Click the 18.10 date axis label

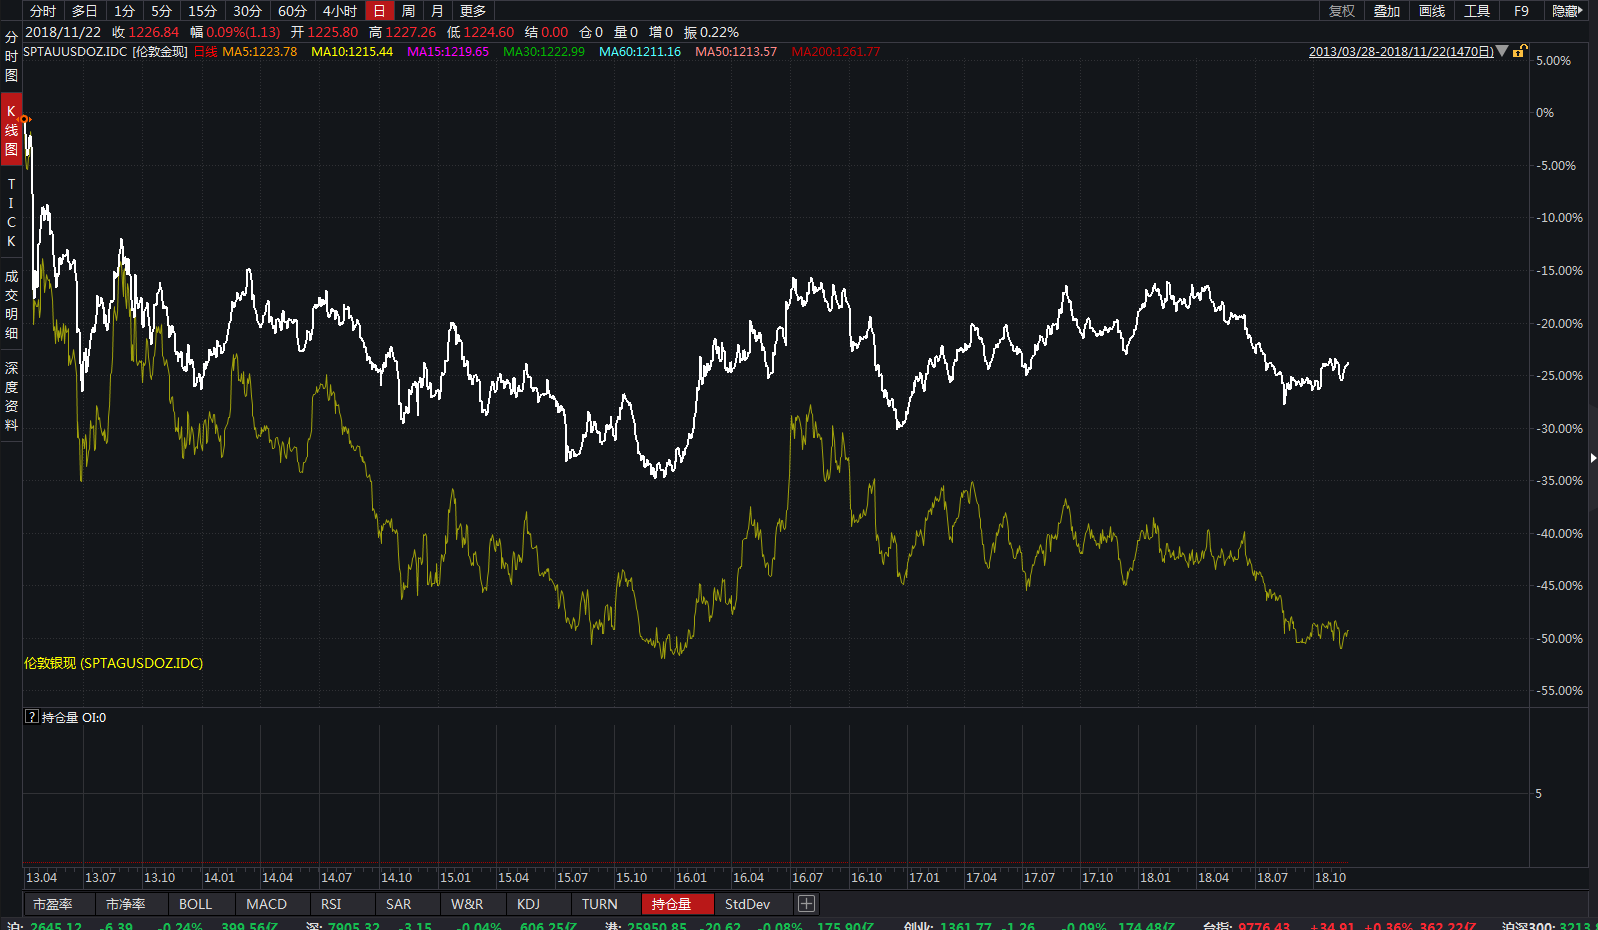click(x=1330, y=877)
